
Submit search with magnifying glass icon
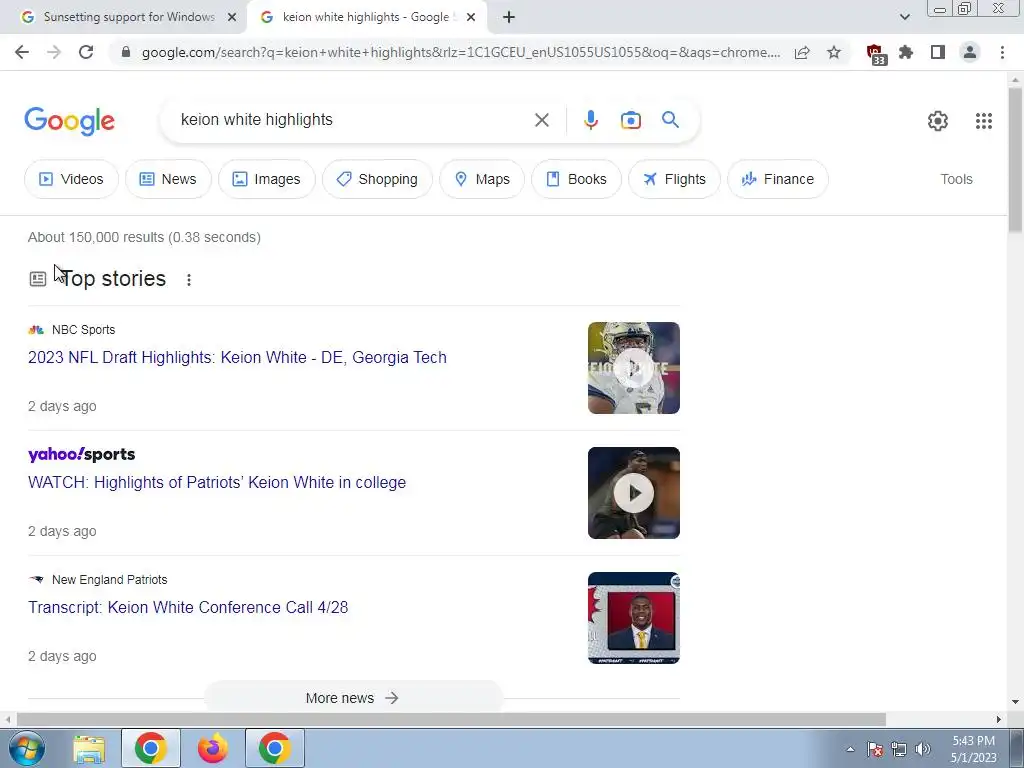[x=670, y=120]
